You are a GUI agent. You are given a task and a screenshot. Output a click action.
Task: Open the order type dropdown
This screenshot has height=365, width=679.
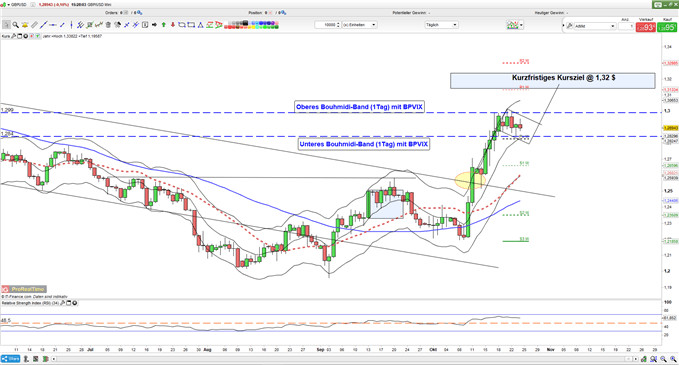595,26
